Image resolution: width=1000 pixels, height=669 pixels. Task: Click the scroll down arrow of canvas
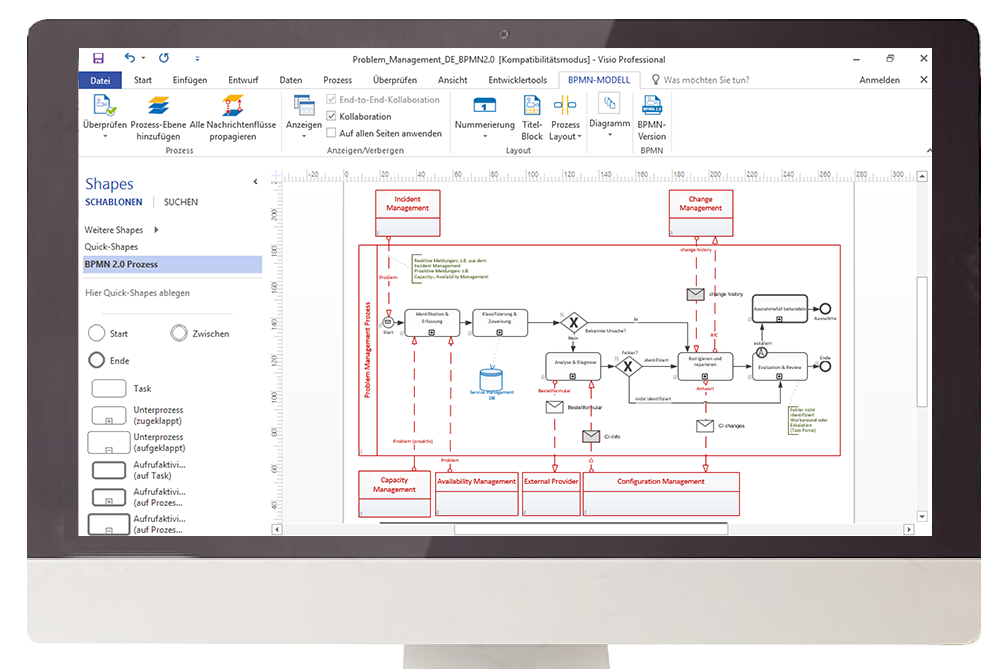[922, 516]
